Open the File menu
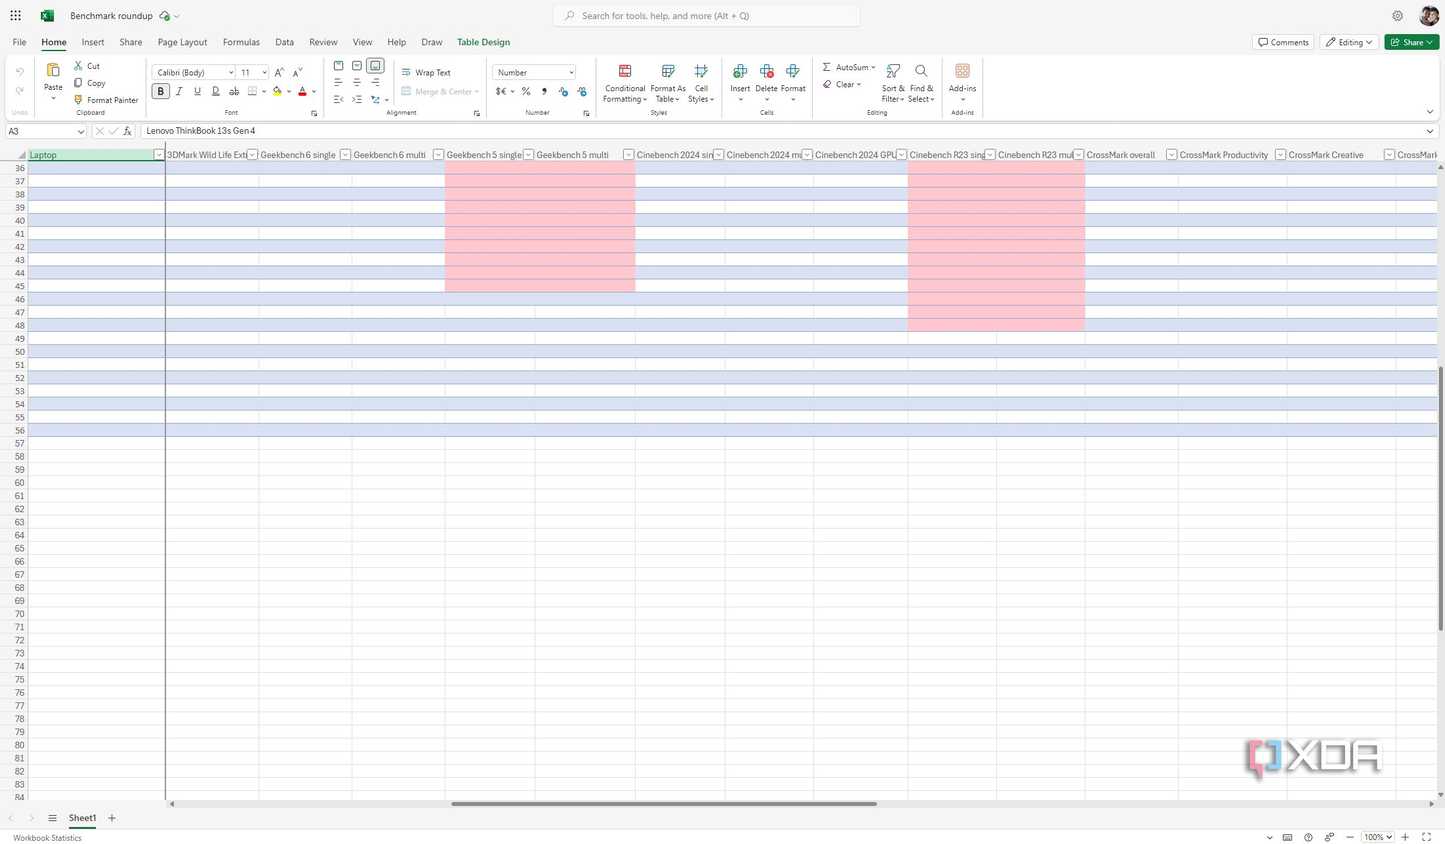Screen dimensions: 1445x844 pyautogui.click(x=19, y=42)
